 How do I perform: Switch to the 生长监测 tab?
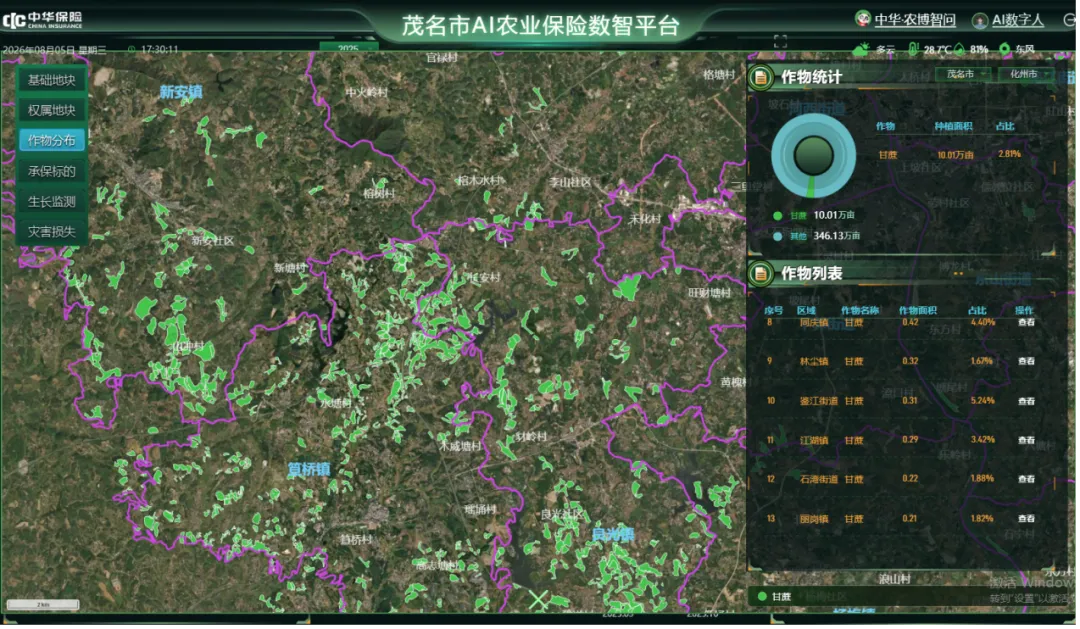pyautogui.click(x=52, y=201)
